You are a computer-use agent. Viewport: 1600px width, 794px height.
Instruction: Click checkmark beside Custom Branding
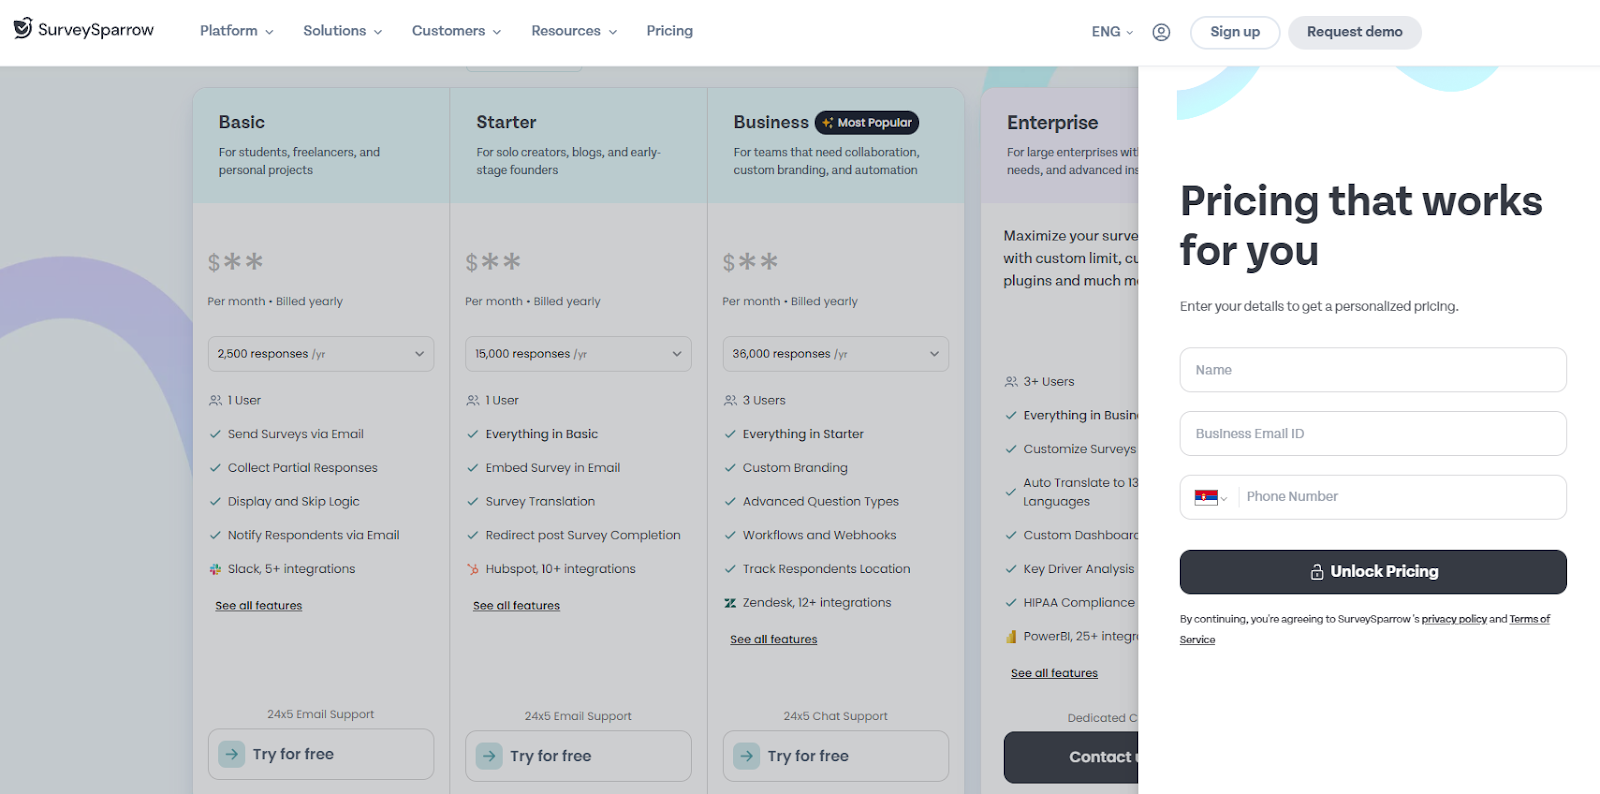[x=730, y=468]
